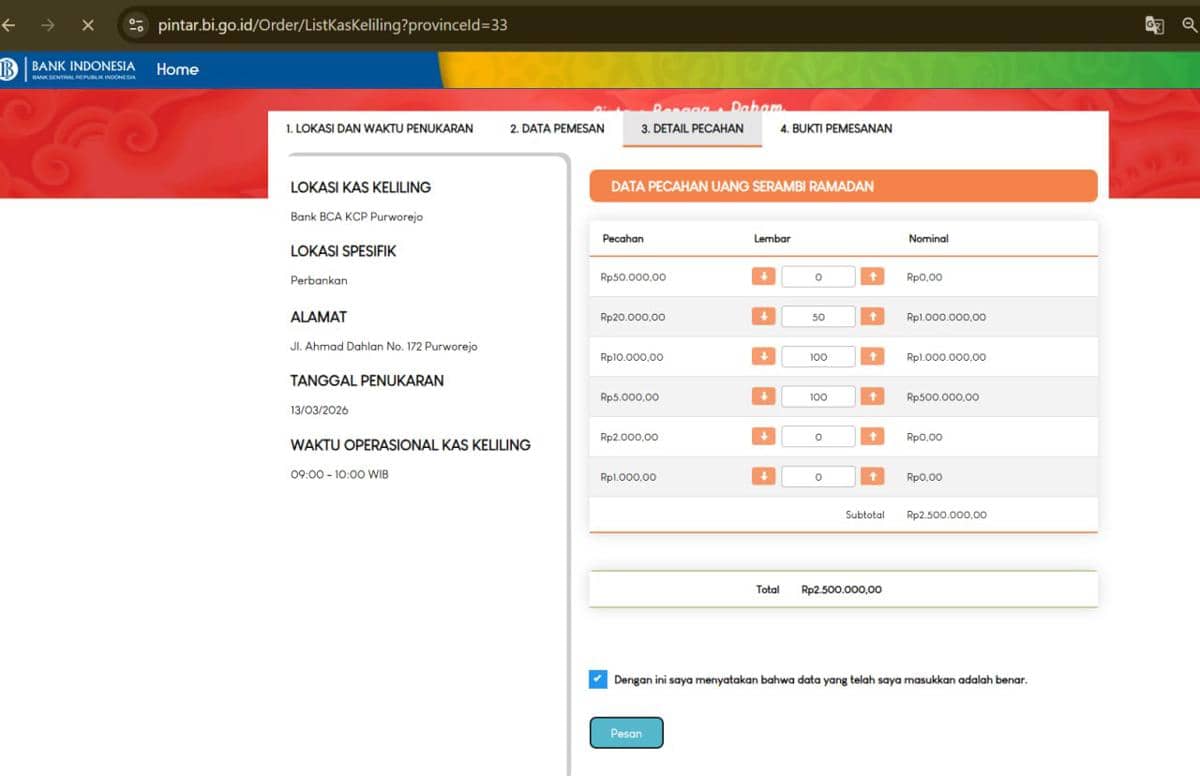The width and height of the screenshot is (1200, 776).
Task: Stop page loading with the X icon
Action: [87, 25]
